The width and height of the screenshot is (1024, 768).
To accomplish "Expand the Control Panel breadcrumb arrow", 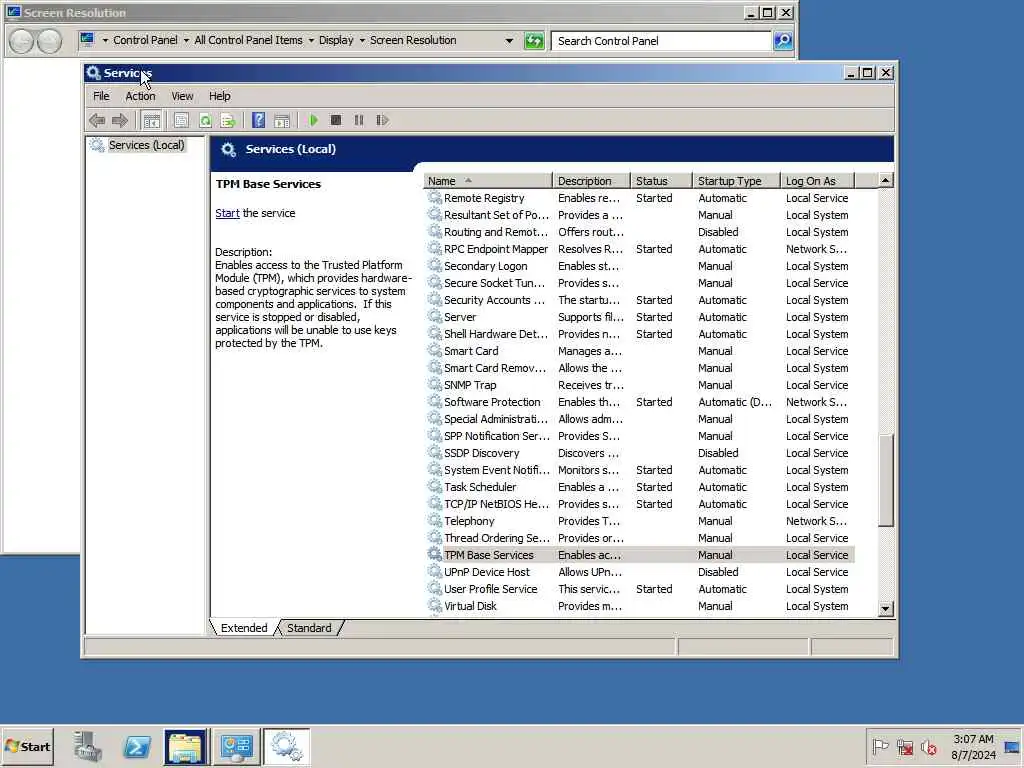I will 186,40.
